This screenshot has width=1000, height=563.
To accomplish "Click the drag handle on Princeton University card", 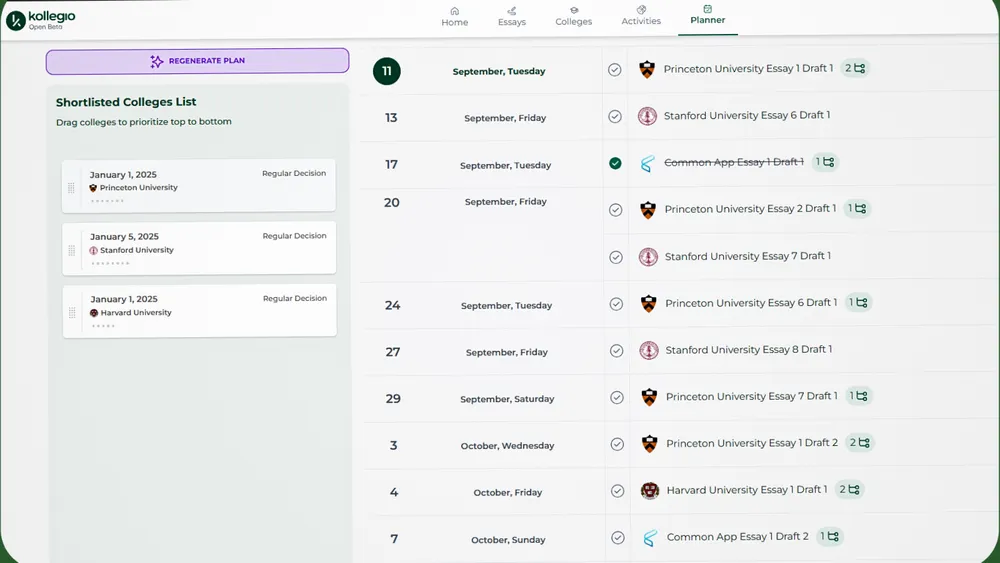I will point(71,187).
